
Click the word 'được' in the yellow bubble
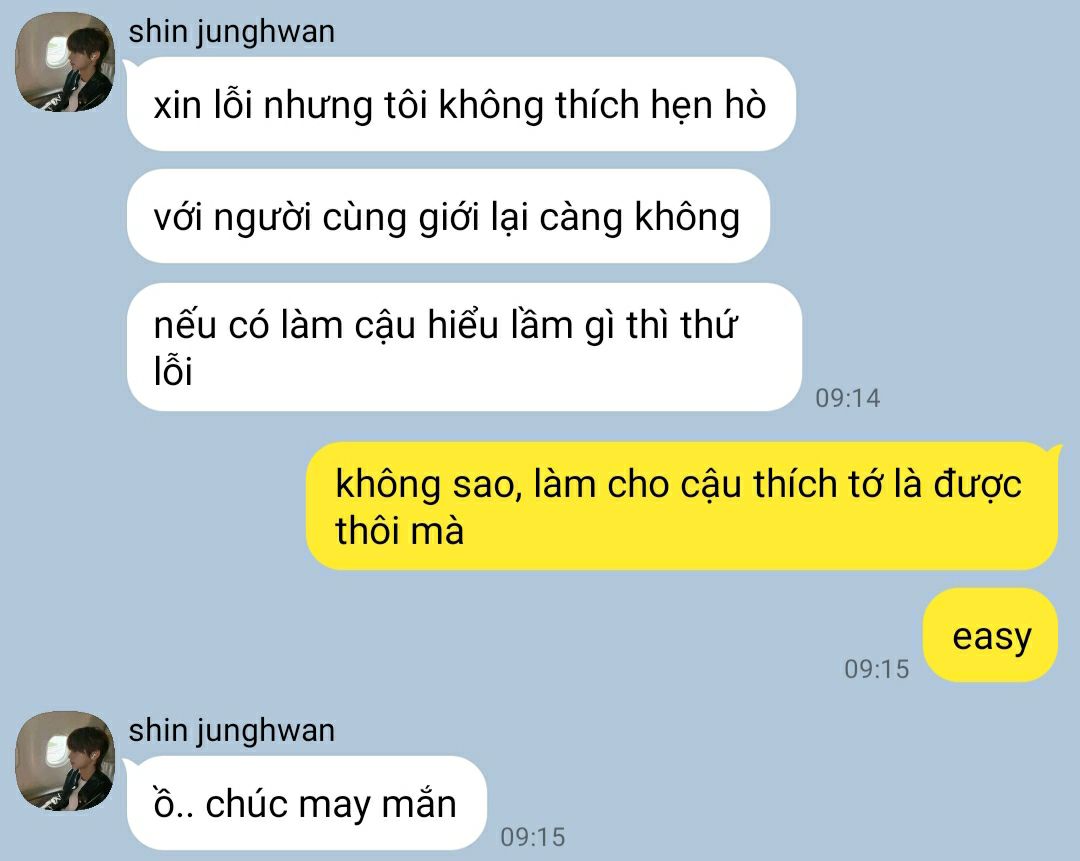point(977,484)
